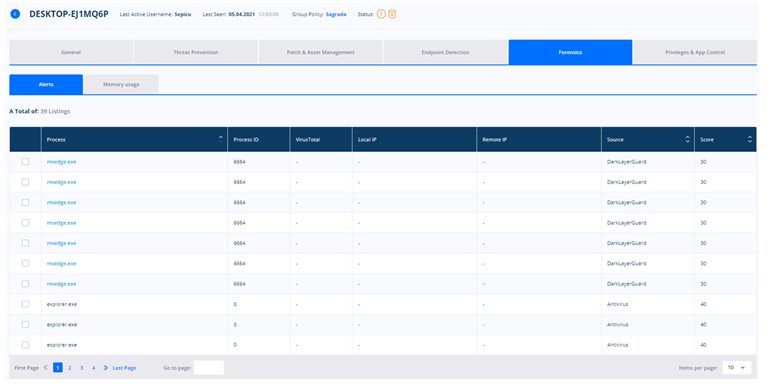
Task: Click the Go to page input field
Action: [209, 367]
